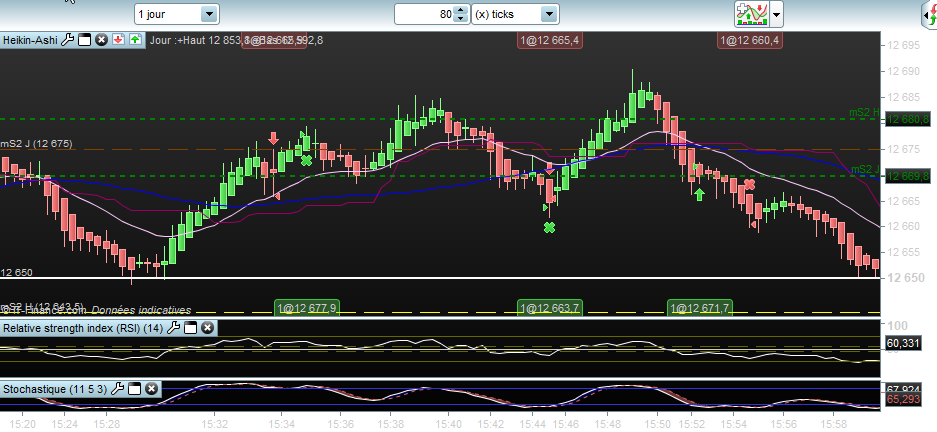937x432 pixels.
Task: Click the green X exit marker near 15:35
Action: click(x=307, y=160)
